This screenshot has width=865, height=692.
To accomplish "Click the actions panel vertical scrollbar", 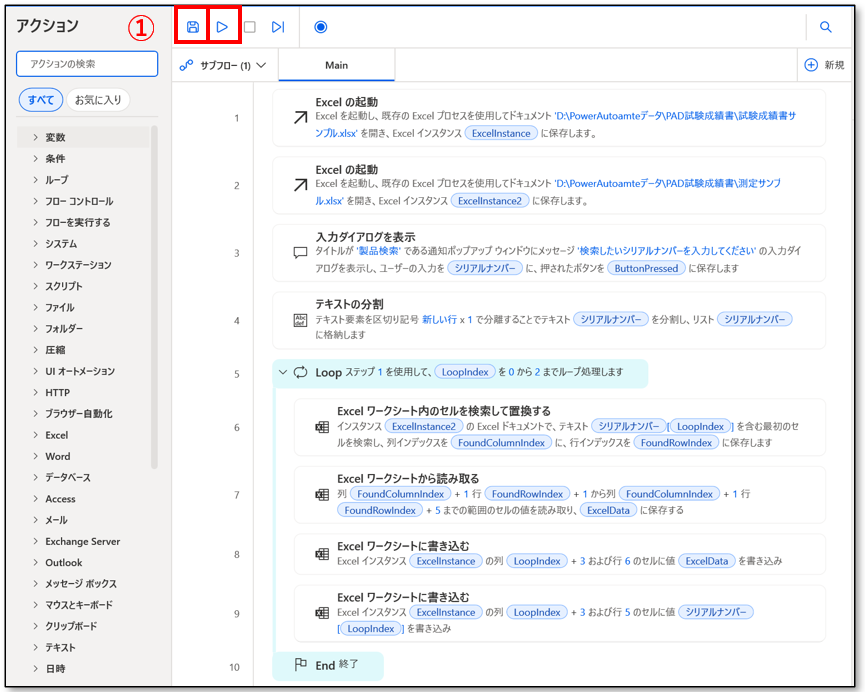I will 154,300.
